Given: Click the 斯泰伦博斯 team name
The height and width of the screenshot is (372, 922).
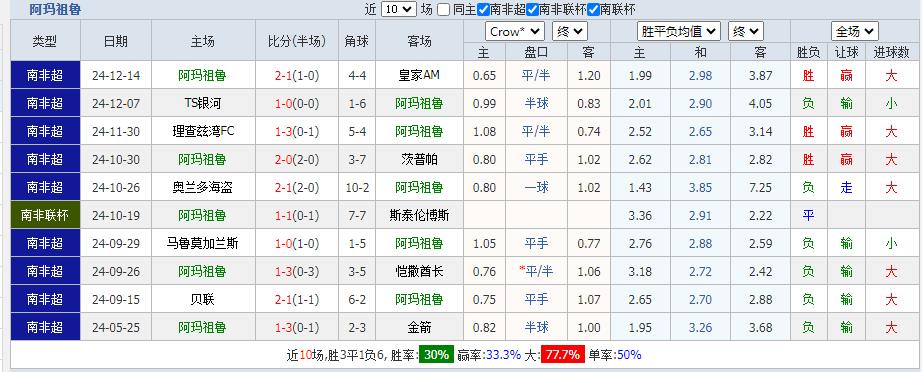Looking at the screenshot, I should (x=419, y=216).
